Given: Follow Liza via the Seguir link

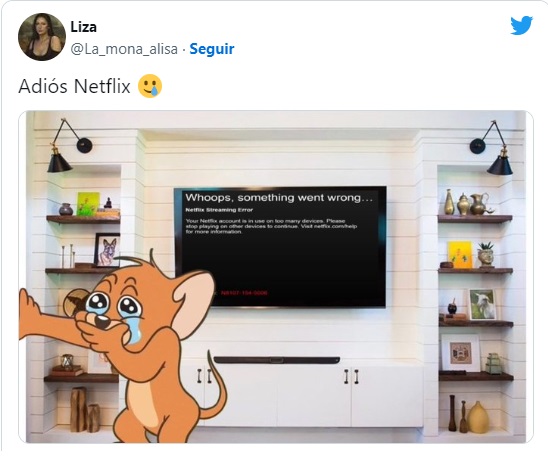Looking at the screenshot, I should point(212,49).
